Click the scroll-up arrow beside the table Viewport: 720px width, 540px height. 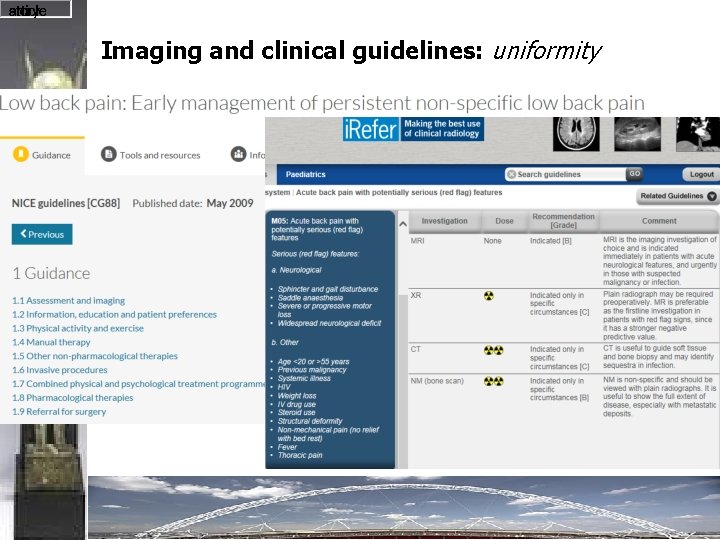point(403,224)
